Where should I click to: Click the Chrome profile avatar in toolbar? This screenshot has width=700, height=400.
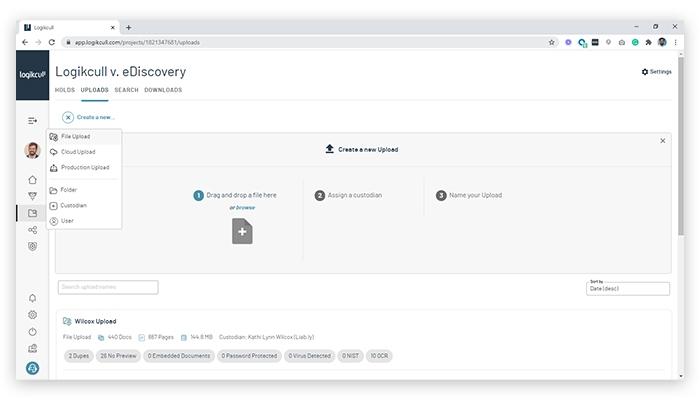point(662,42)
